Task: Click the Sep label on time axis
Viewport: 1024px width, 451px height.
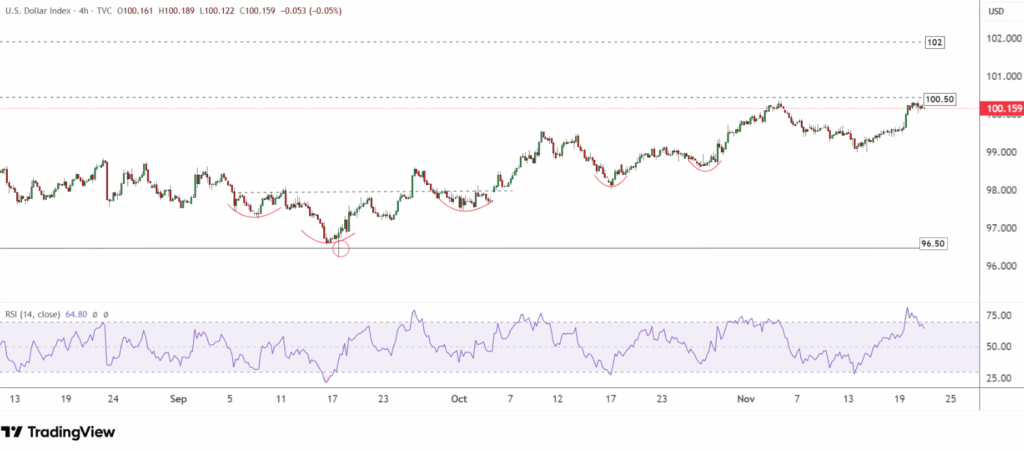Action: point(179,398)
